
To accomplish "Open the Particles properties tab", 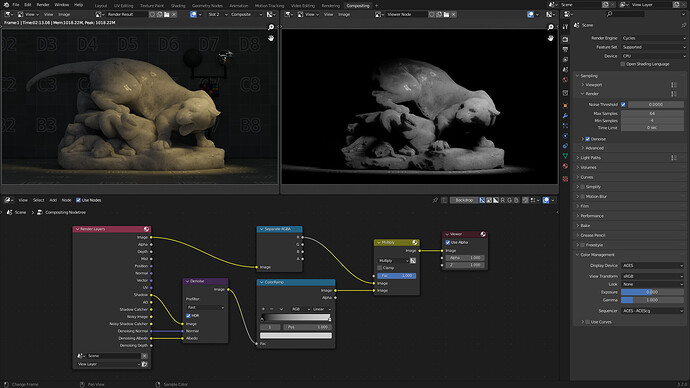I will (x=565, y=126).
